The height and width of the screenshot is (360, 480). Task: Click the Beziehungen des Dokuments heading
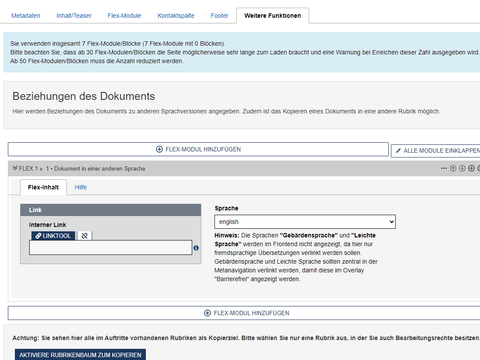84,96
